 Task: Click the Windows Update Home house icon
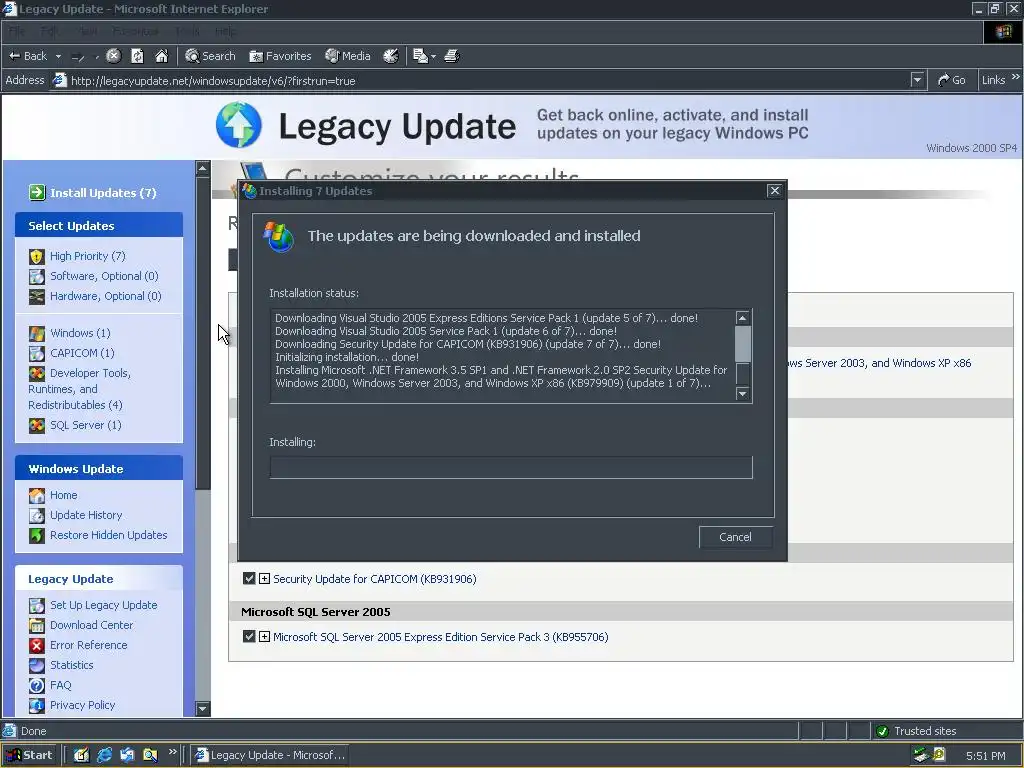click(37, 495)
